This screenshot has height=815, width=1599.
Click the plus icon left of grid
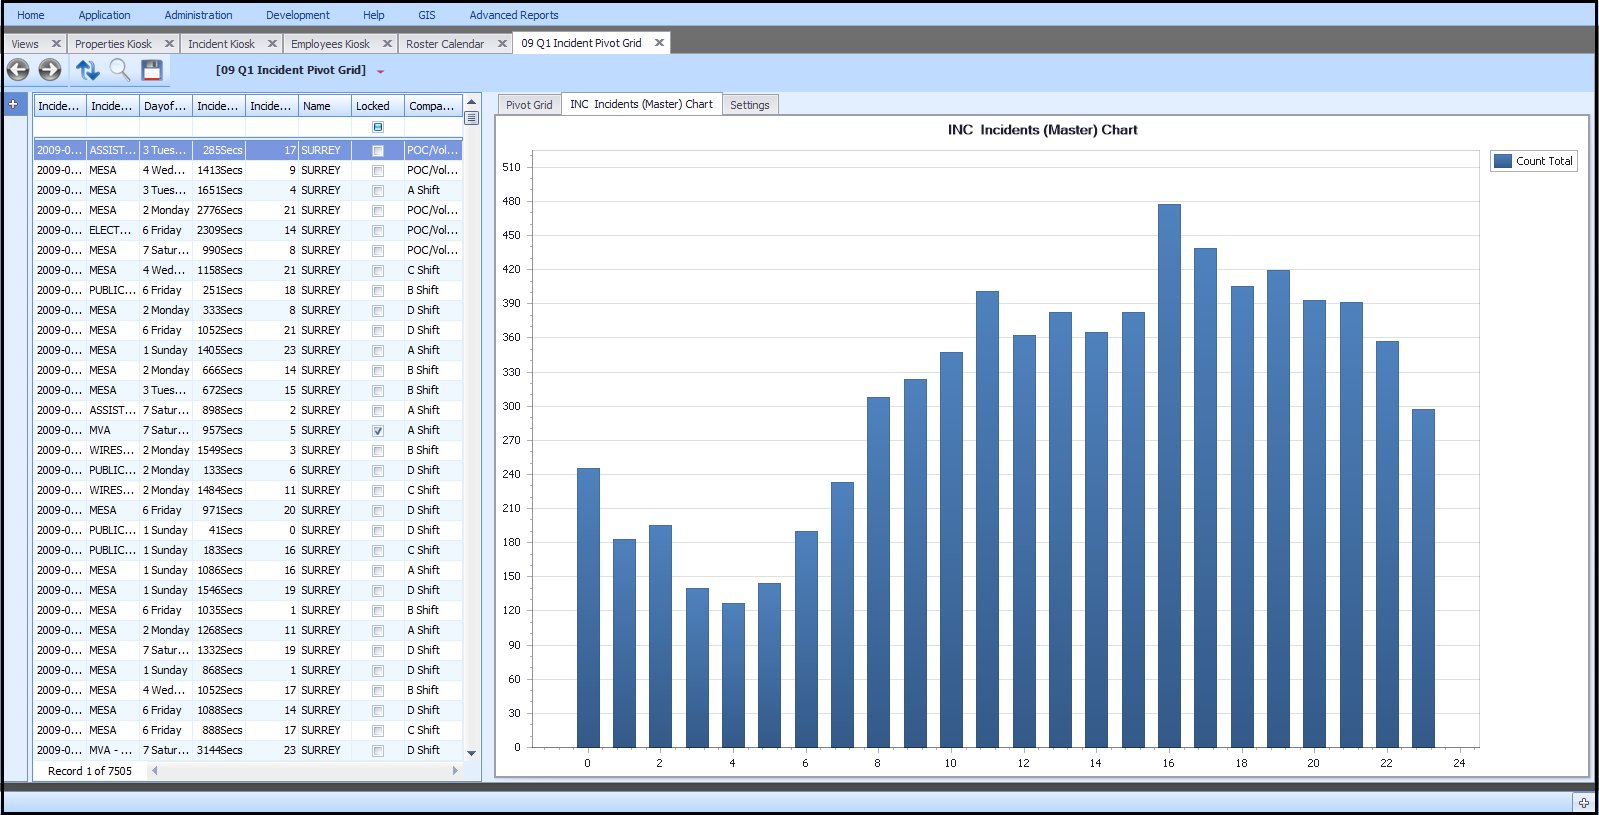pyautogui.click(x=13, y=104)
